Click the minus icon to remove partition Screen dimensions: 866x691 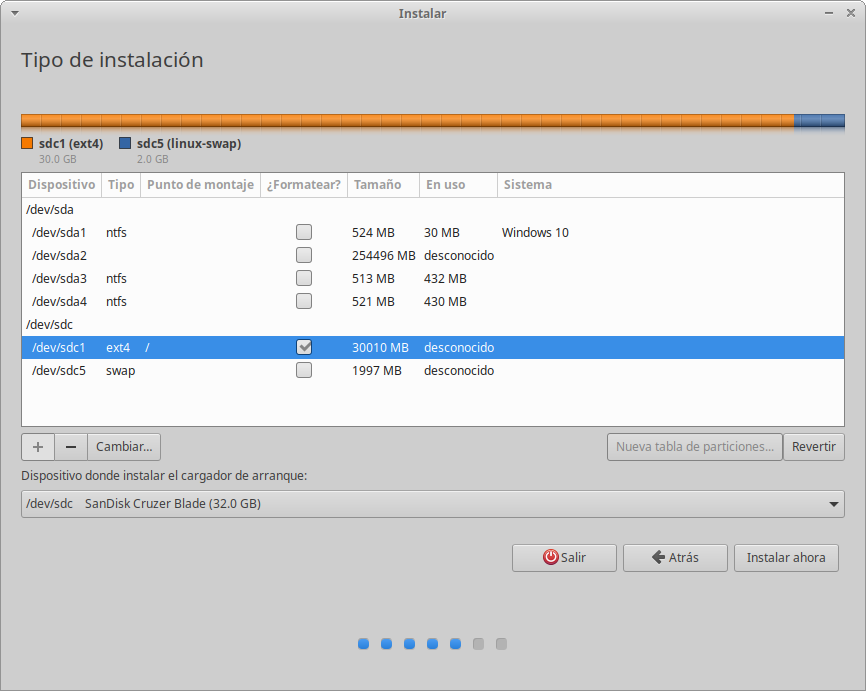70,446
